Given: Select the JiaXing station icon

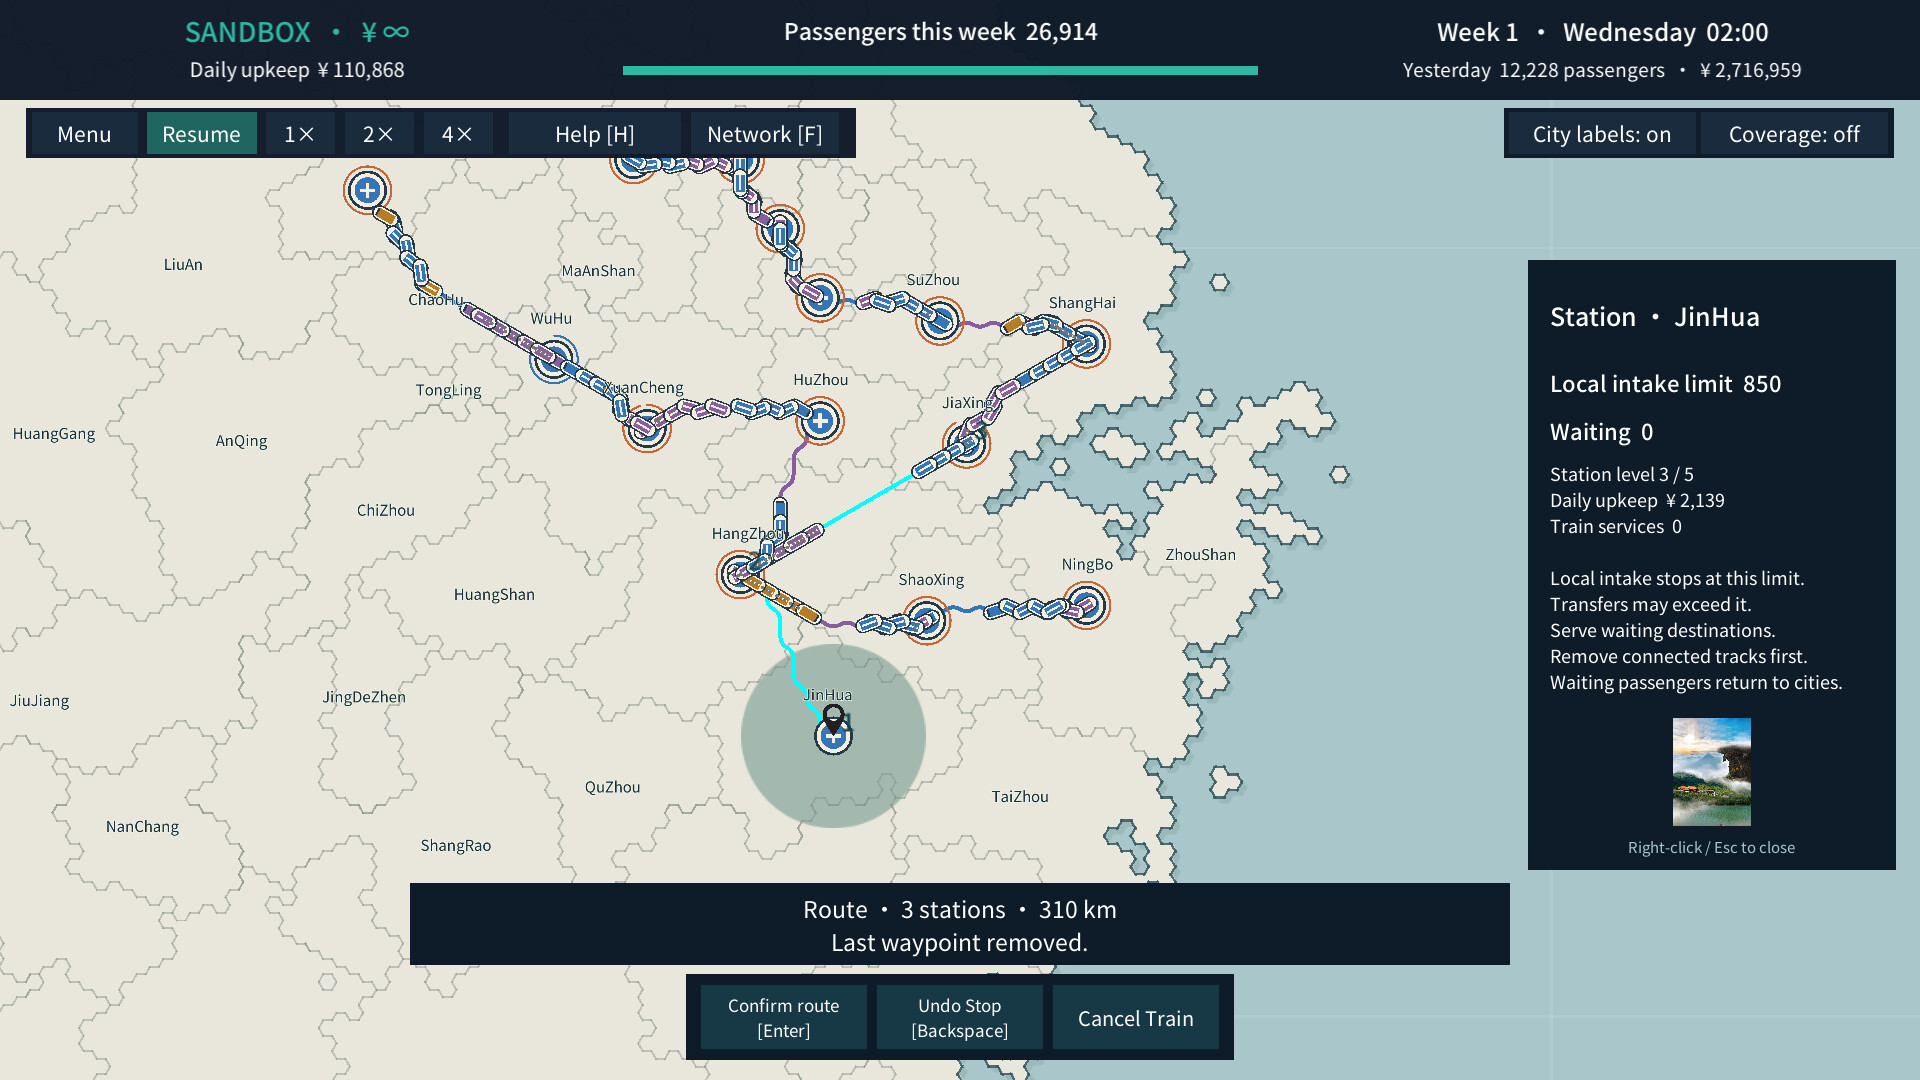Looking at the screenshot, I should (966, 445).
